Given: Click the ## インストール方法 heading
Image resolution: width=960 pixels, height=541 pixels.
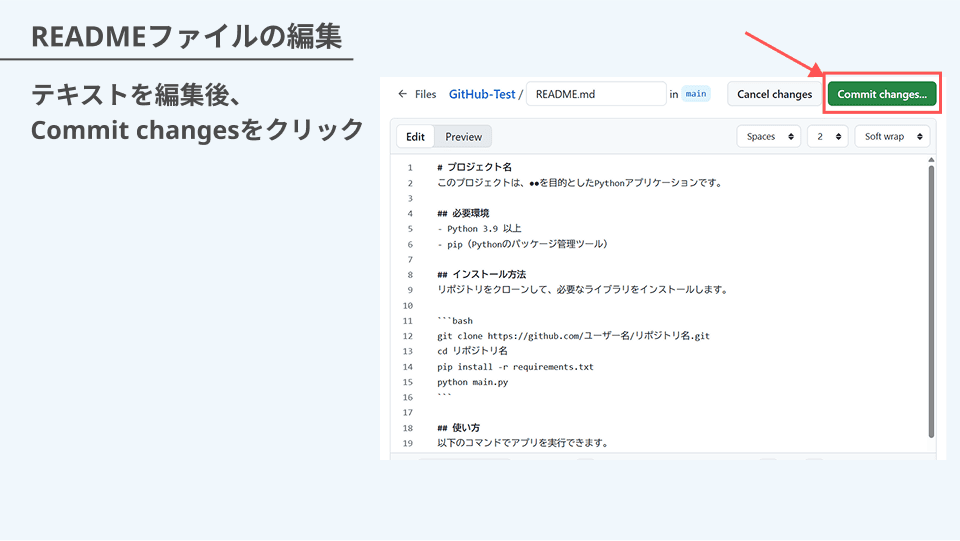Looking at the screenshot, I should click(481, 274).
